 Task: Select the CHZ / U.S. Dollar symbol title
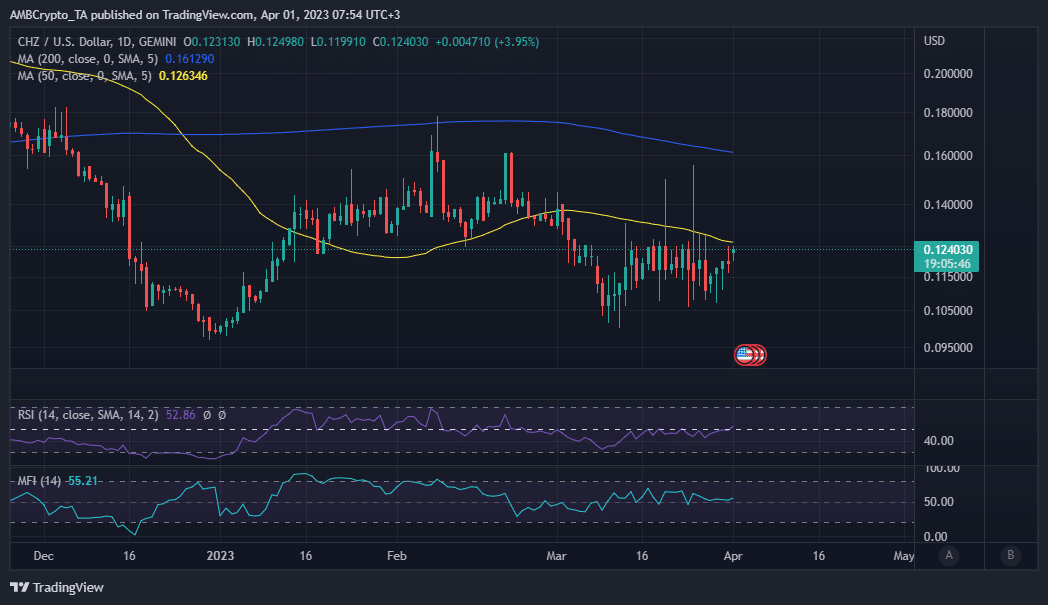pyautogui.click(x=59, y=41)
